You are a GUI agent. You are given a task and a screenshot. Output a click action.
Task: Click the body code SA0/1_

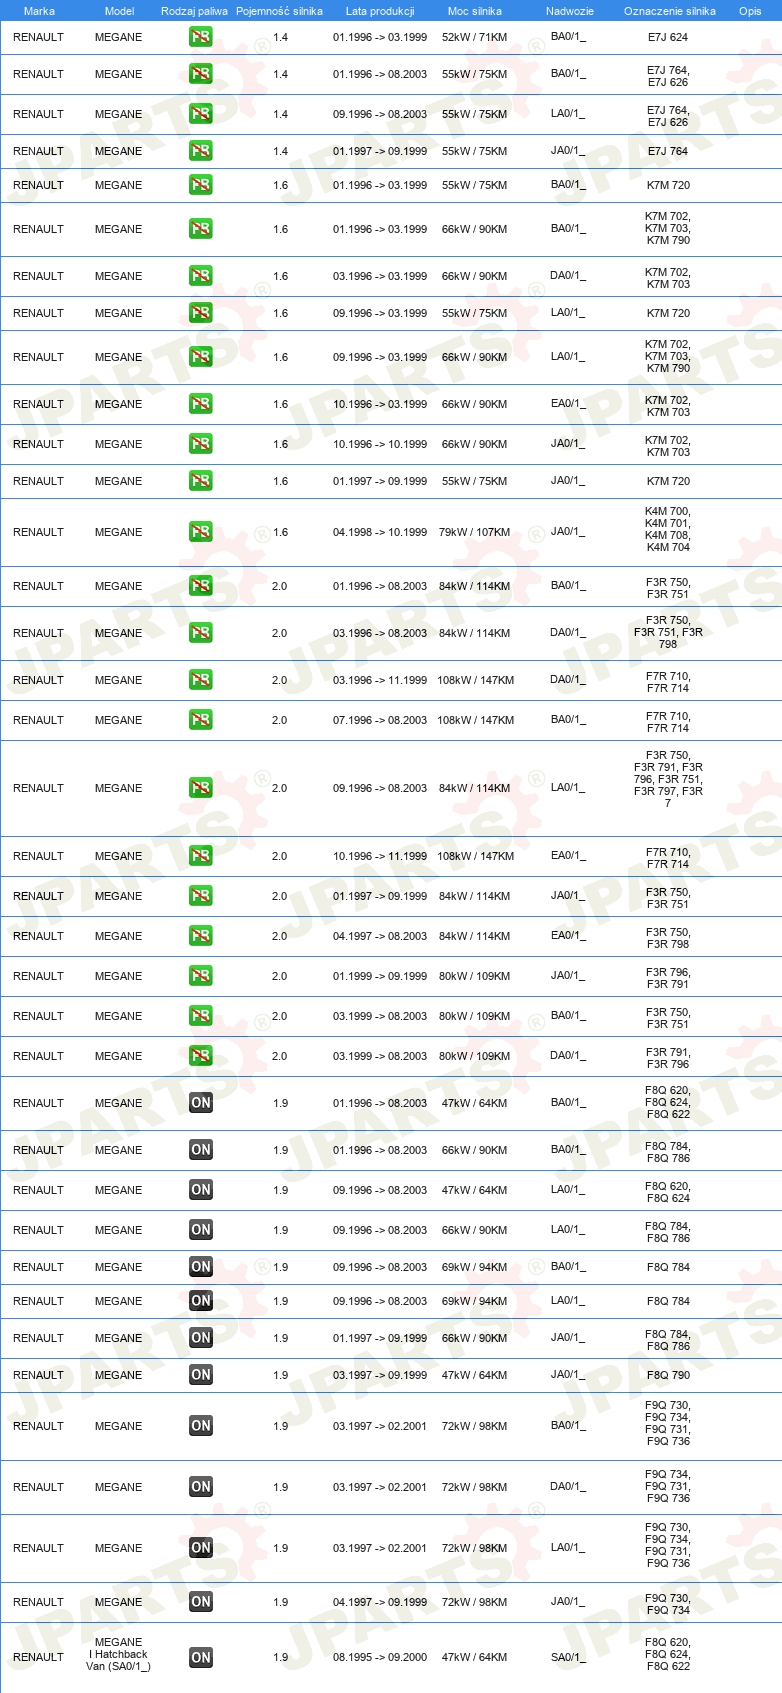[x=568, y=1657]
